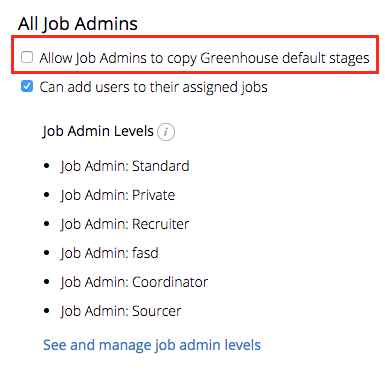This screenshot has width=385, height=375.
Task: Click the 'All Job Admins' section heading
Action: tap(78, 24)
